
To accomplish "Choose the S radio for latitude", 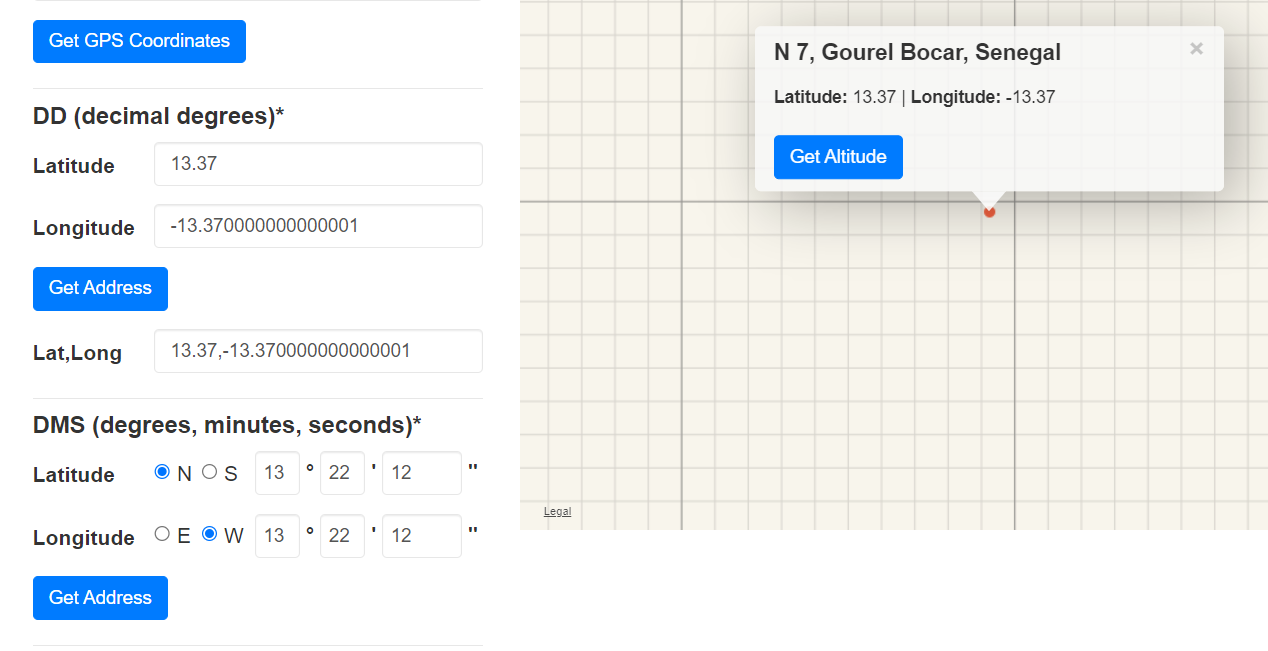I will point(209,472).
